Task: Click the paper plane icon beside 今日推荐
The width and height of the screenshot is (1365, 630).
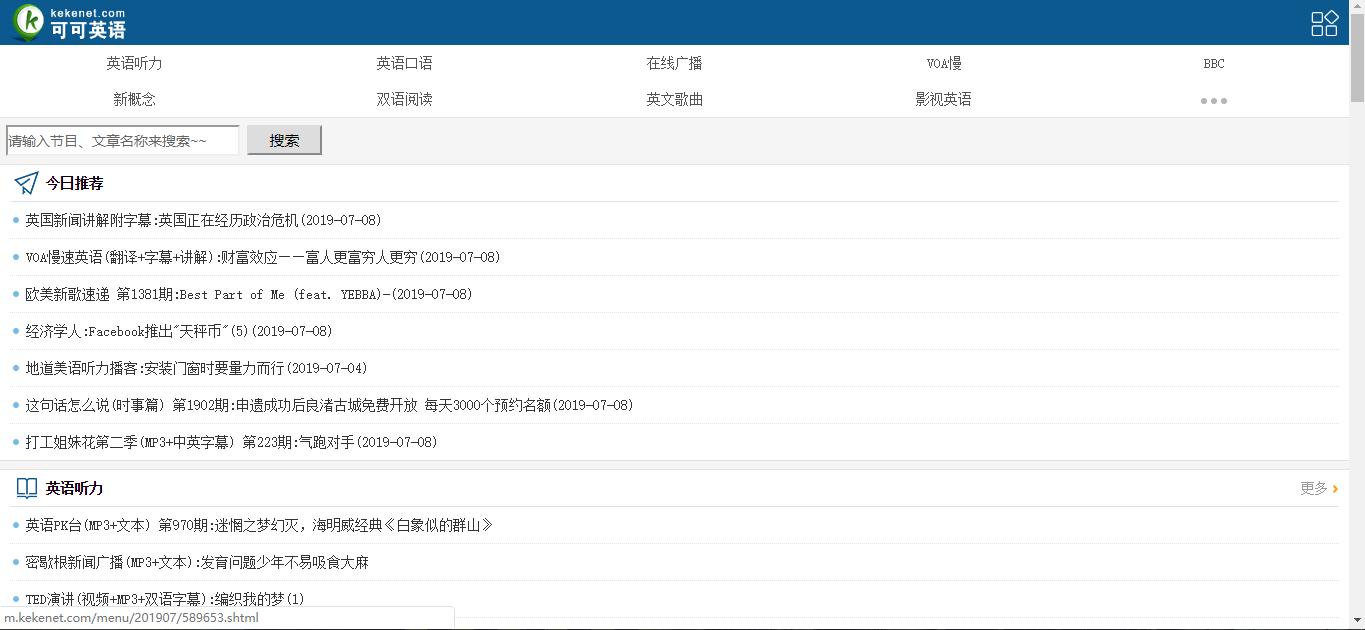Action: click(24, 183)
